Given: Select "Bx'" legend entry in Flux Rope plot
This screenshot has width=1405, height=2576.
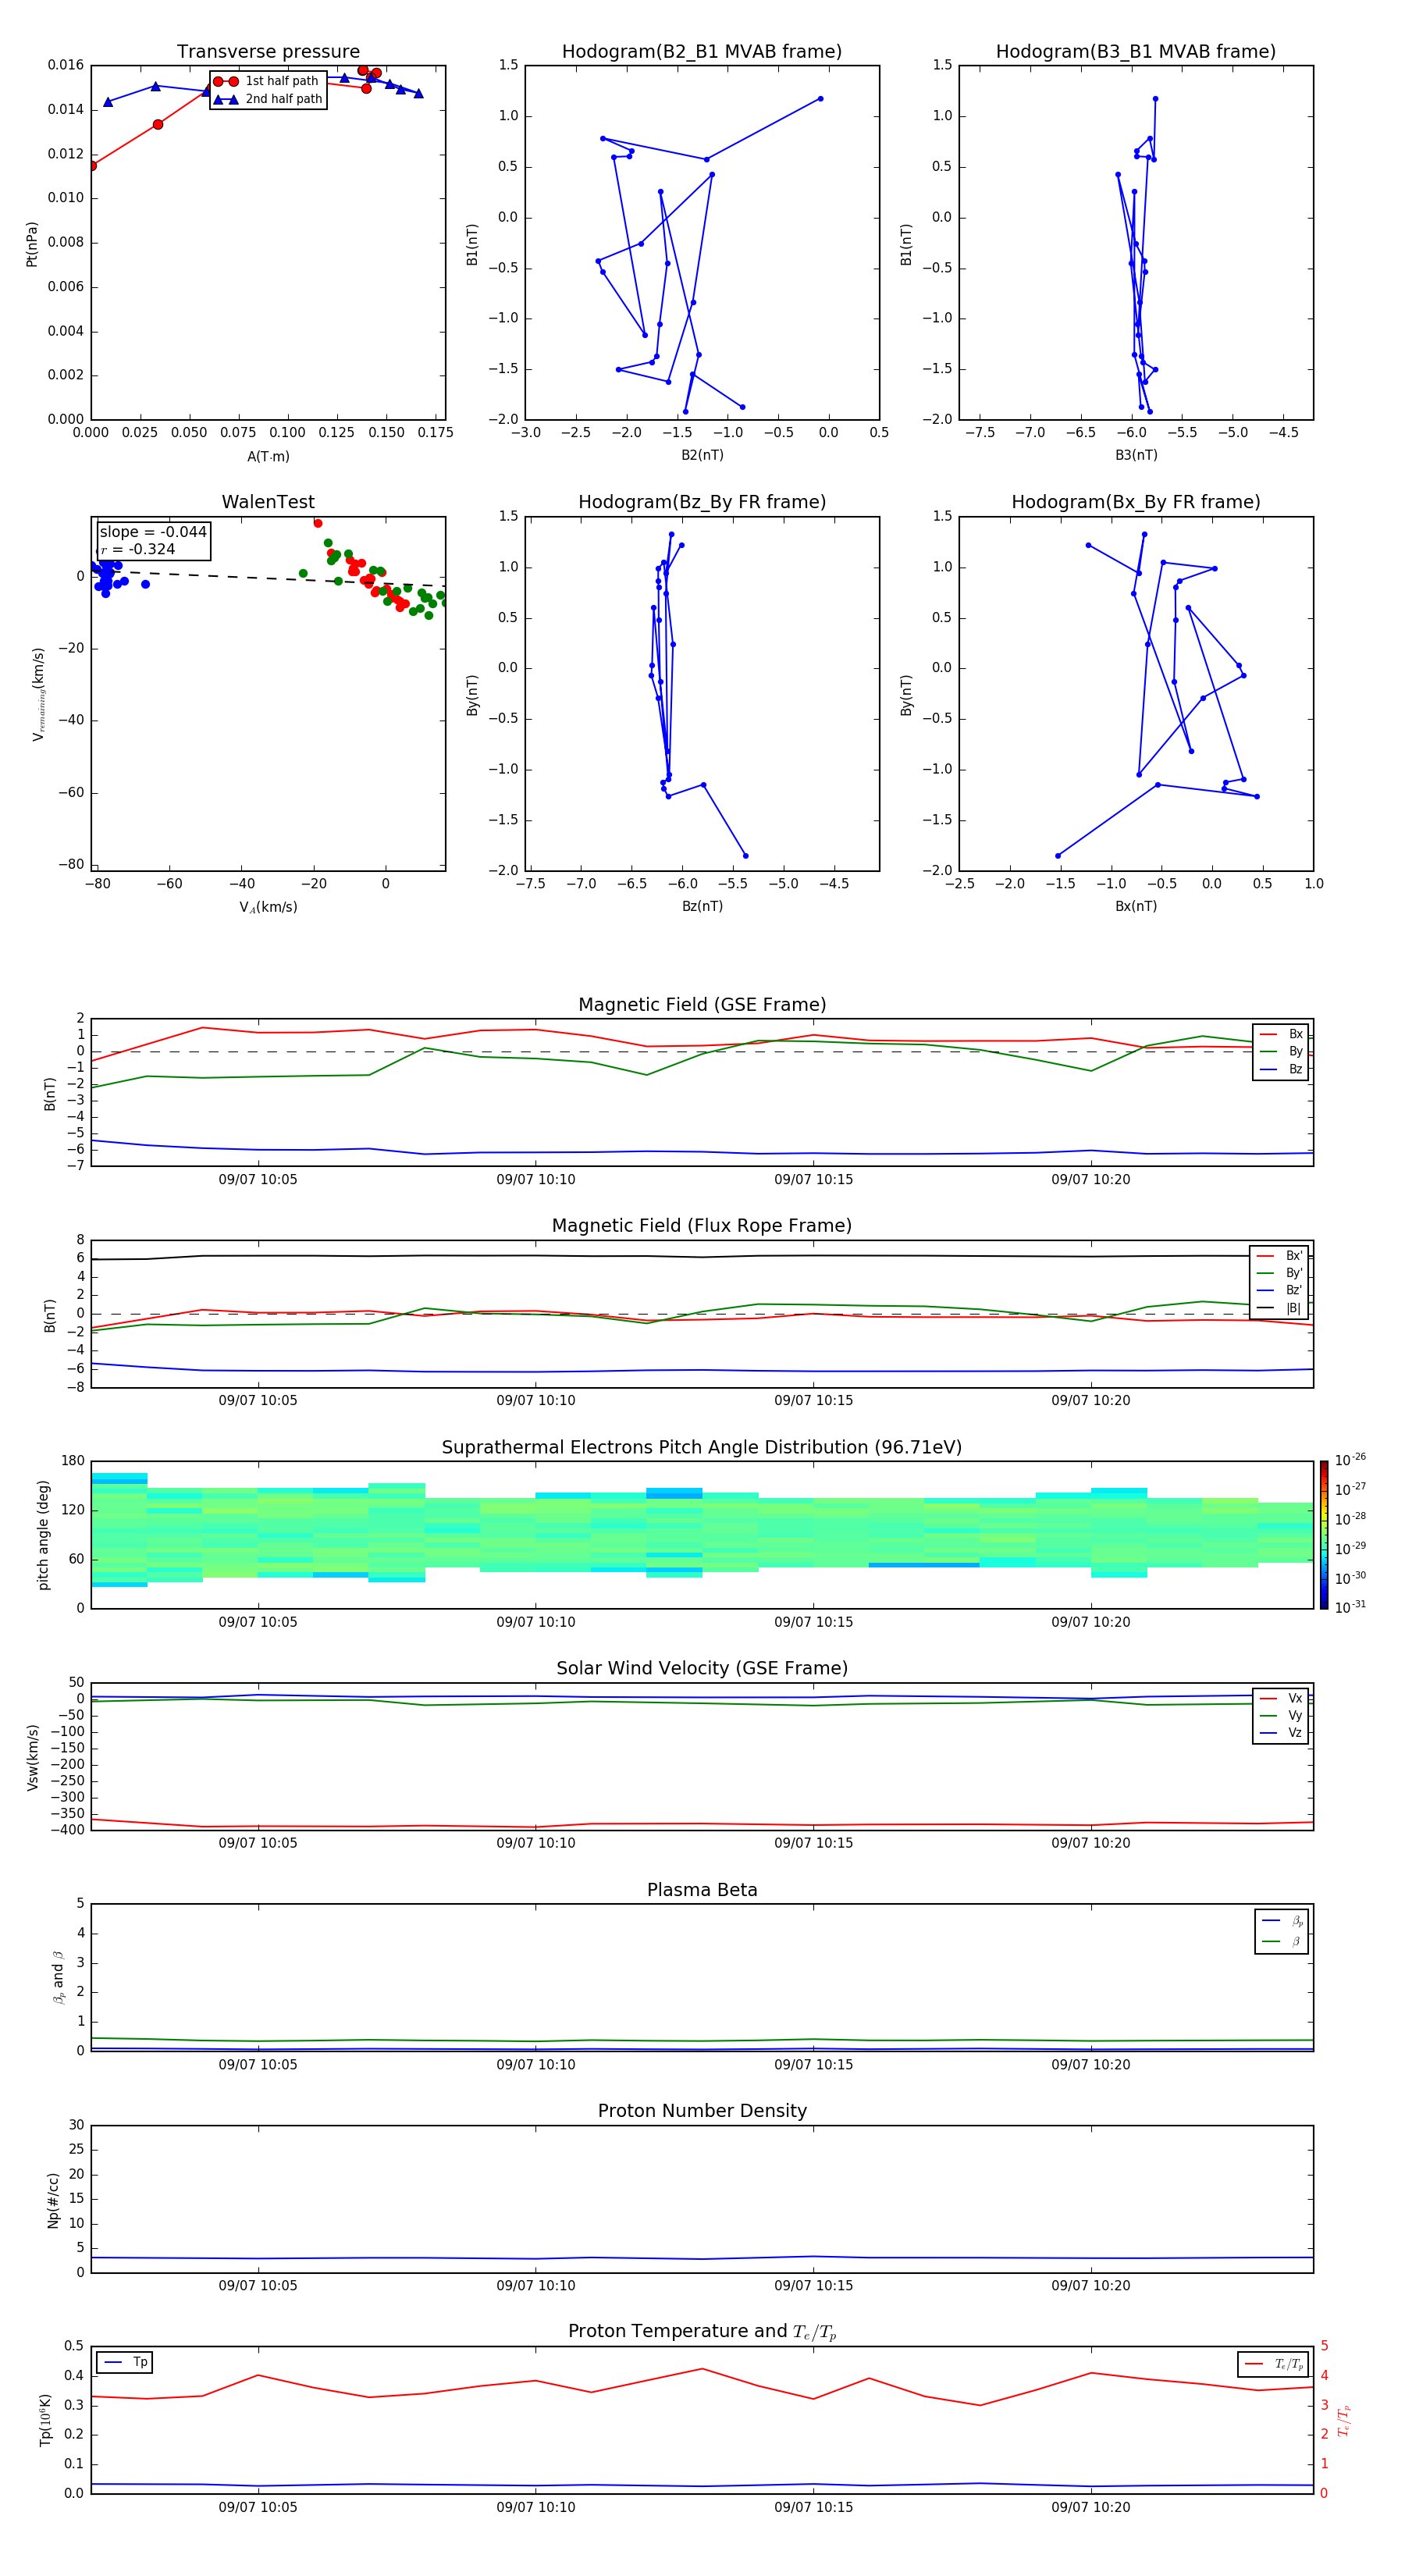Looking at the screenshot, I should (x=1279, y=1256).
